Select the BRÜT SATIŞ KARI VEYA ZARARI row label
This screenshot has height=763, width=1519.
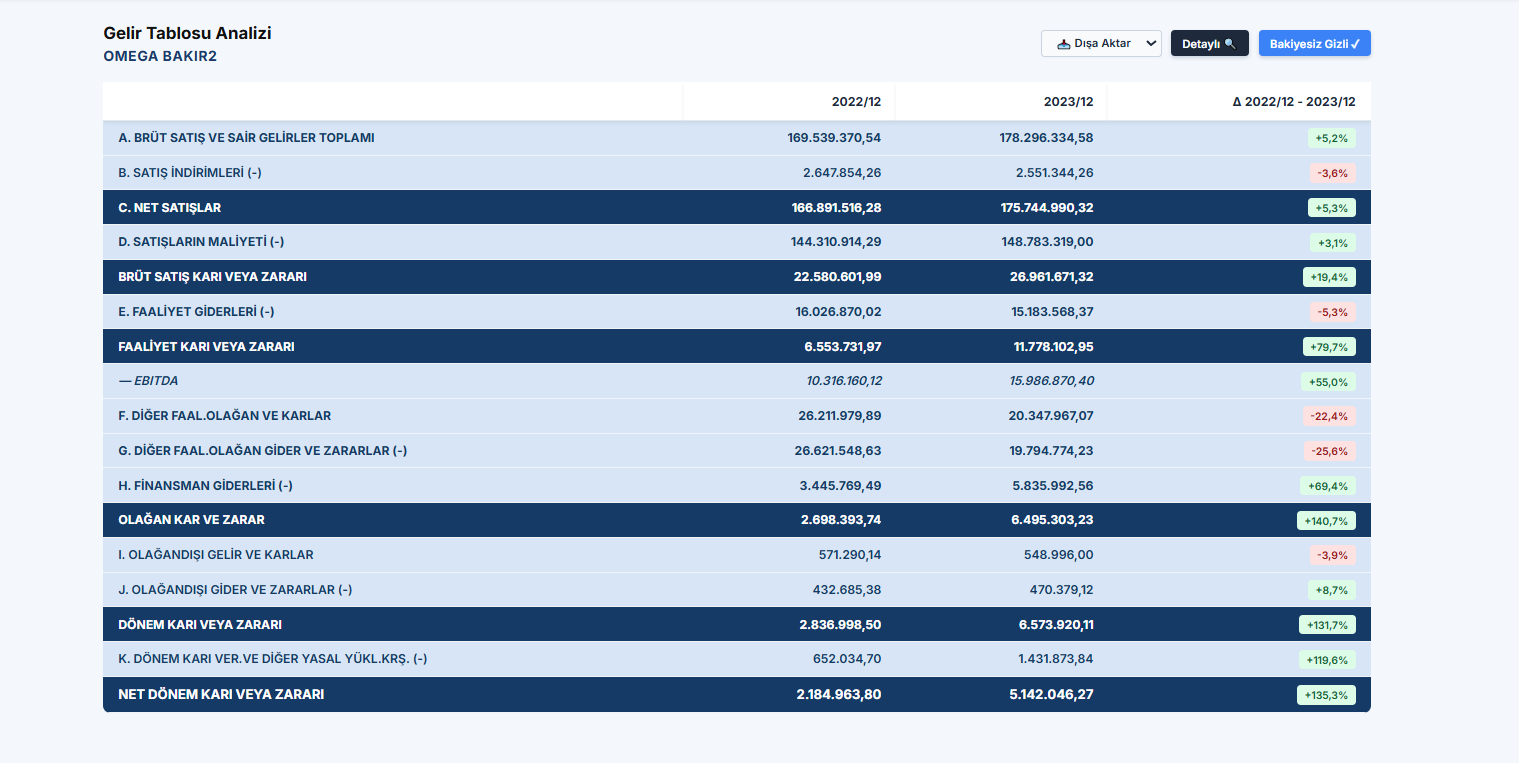click(212, 277)
